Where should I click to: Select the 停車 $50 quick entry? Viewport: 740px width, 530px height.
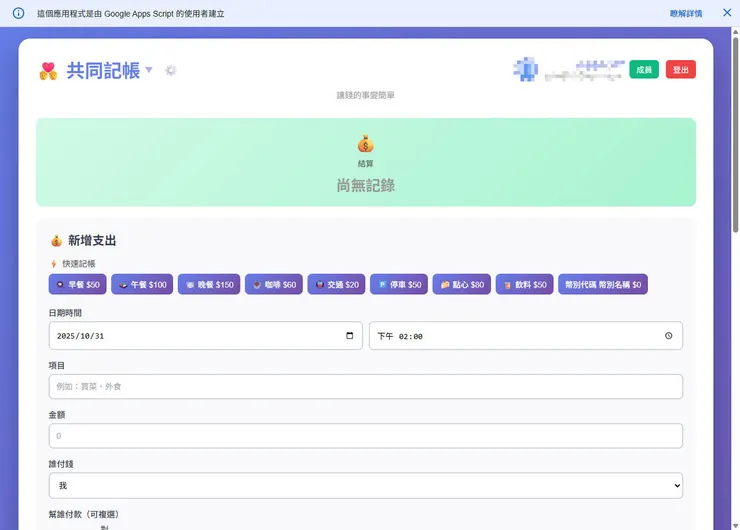point(399,284)
